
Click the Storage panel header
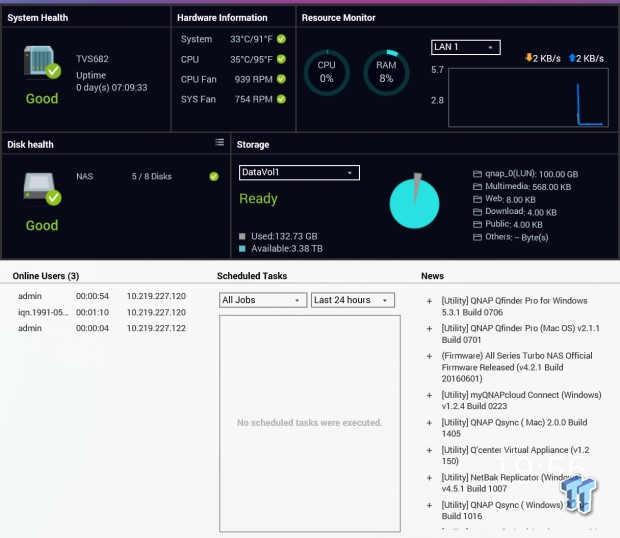(x=253, y=145)
